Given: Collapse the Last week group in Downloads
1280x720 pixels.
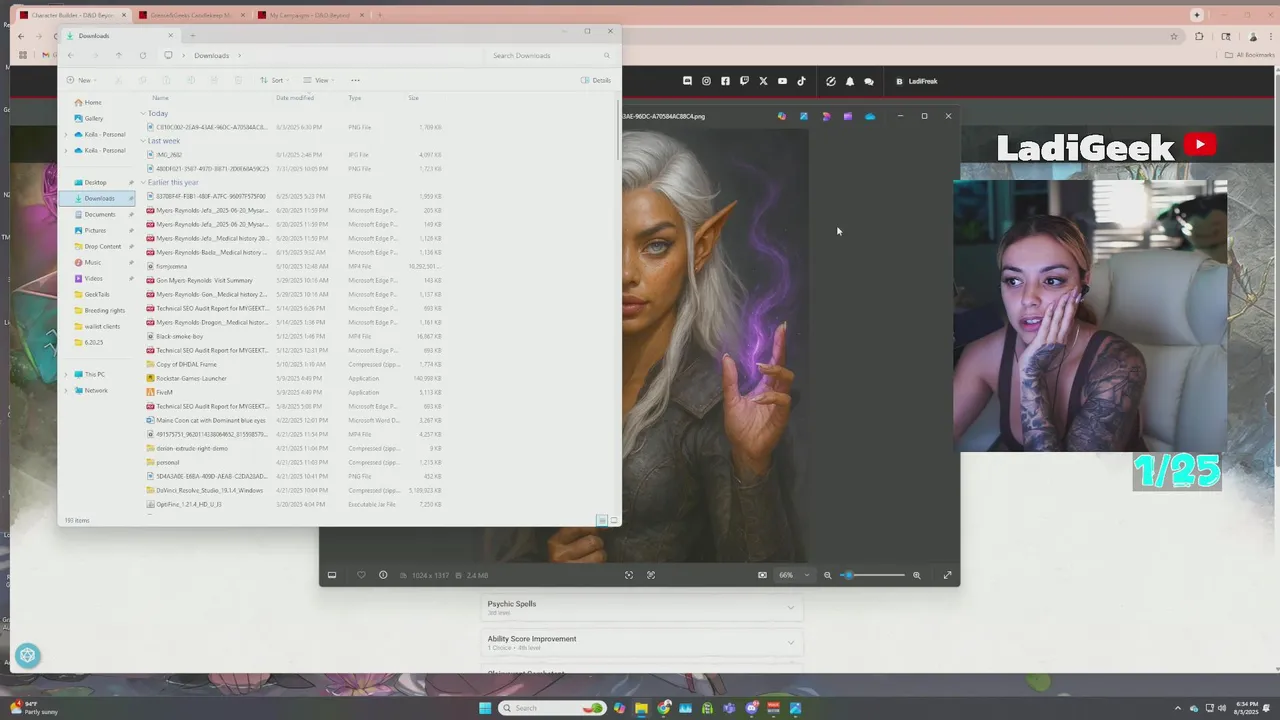Looking at the screenshot, I should coord(144,141).
